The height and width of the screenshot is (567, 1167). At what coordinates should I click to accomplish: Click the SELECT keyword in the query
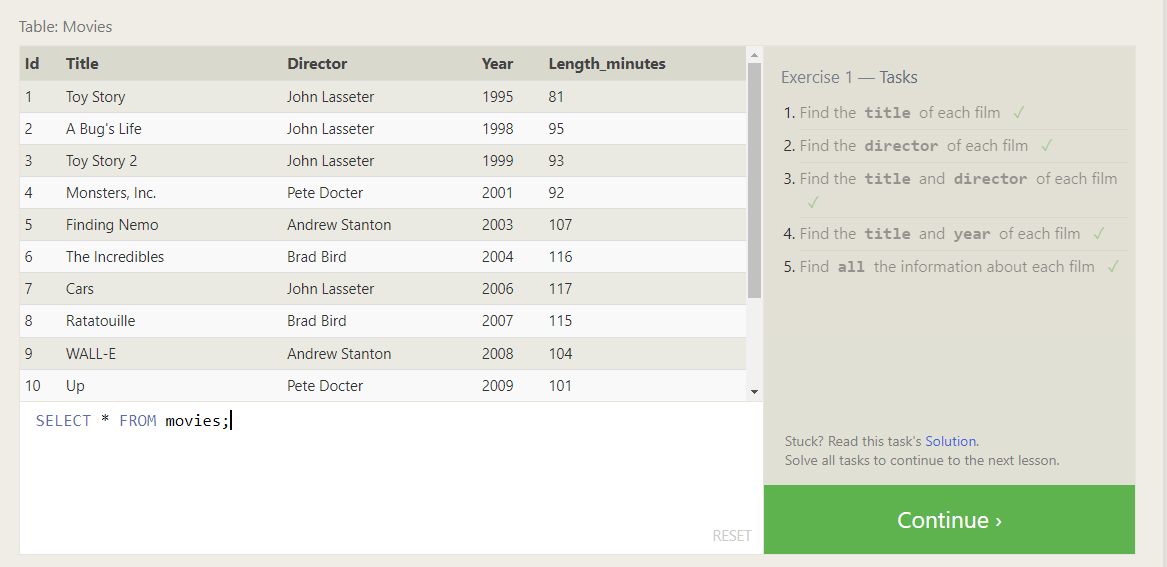pyautogui.click(x=63, y=421)
